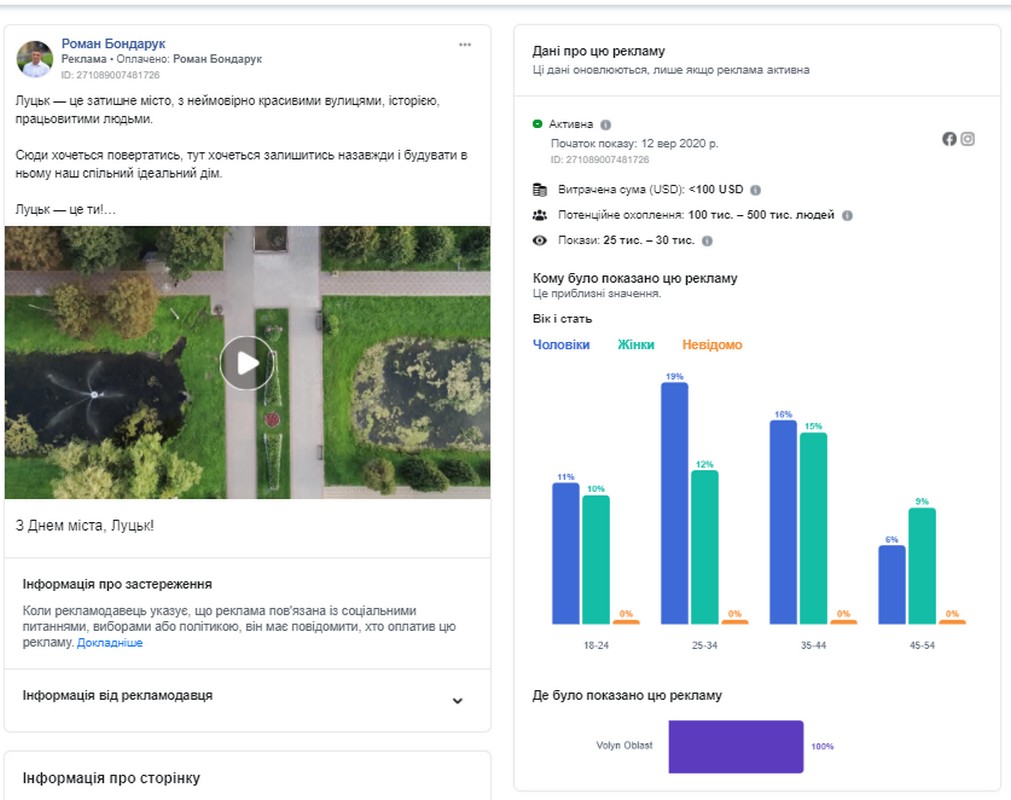This screenshot has height=800, width=1011.
Task: Click info icon next to Активна status
Action: pos(605,125)
